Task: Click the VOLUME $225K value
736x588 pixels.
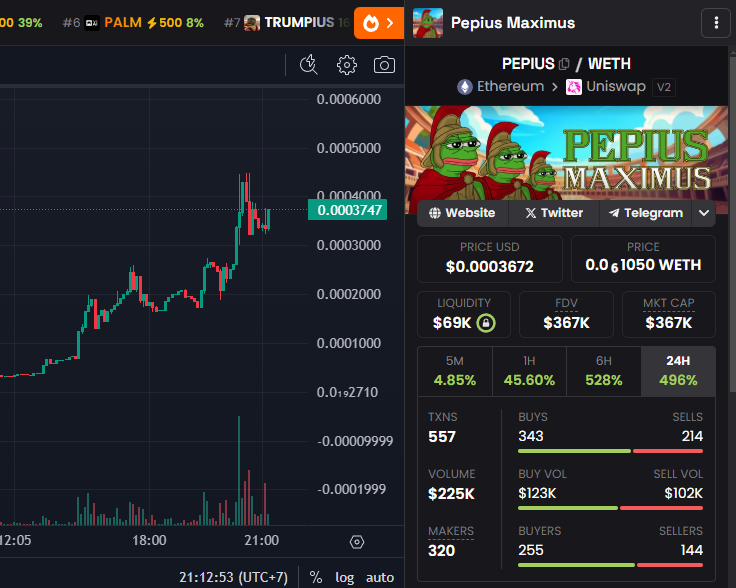Action: point(451,494)
